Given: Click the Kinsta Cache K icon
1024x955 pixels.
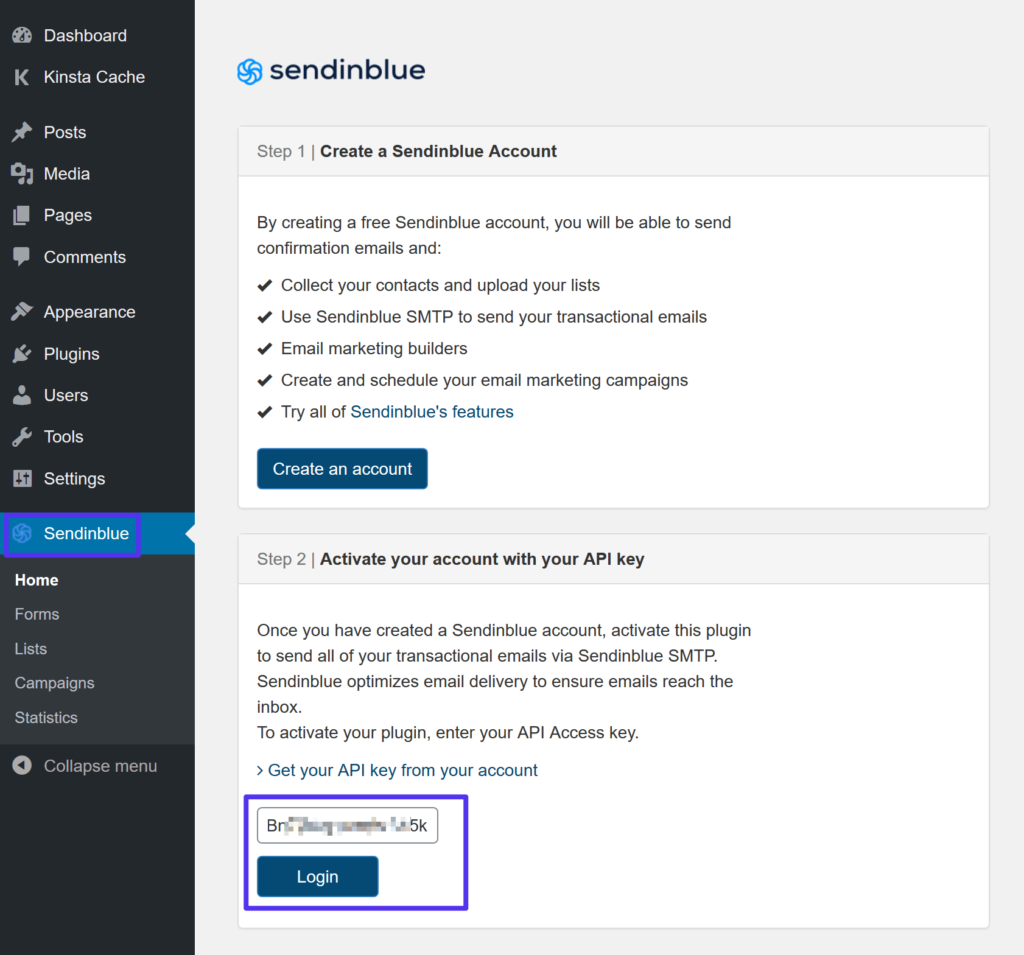Looking at the screenshot, I should tap(22, 77).
